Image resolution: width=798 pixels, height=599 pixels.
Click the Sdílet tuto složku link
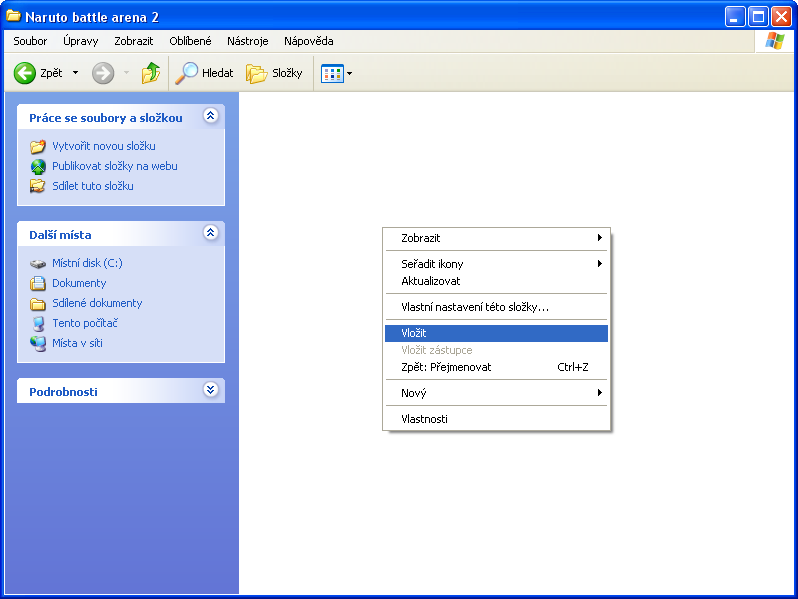93,186
